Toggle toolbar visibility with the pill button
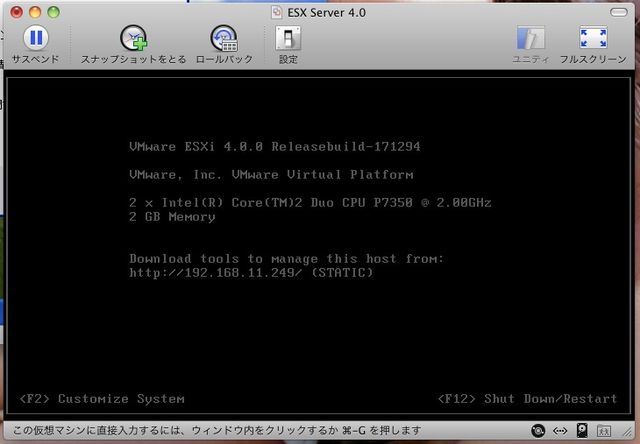640x444 pixels. pos(619,12)
